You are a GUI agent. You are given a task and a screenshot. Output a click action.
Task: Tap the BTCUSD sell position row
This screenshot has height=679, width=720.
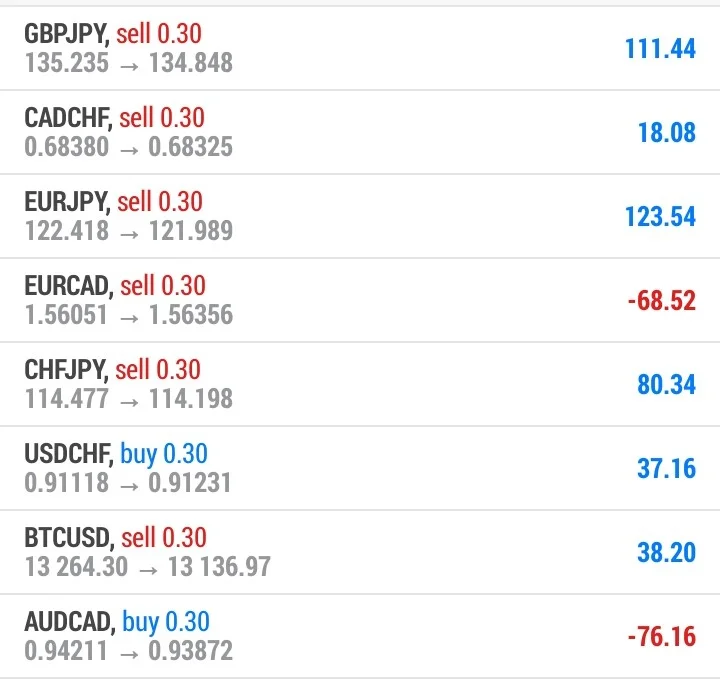(x=360, y=552)
